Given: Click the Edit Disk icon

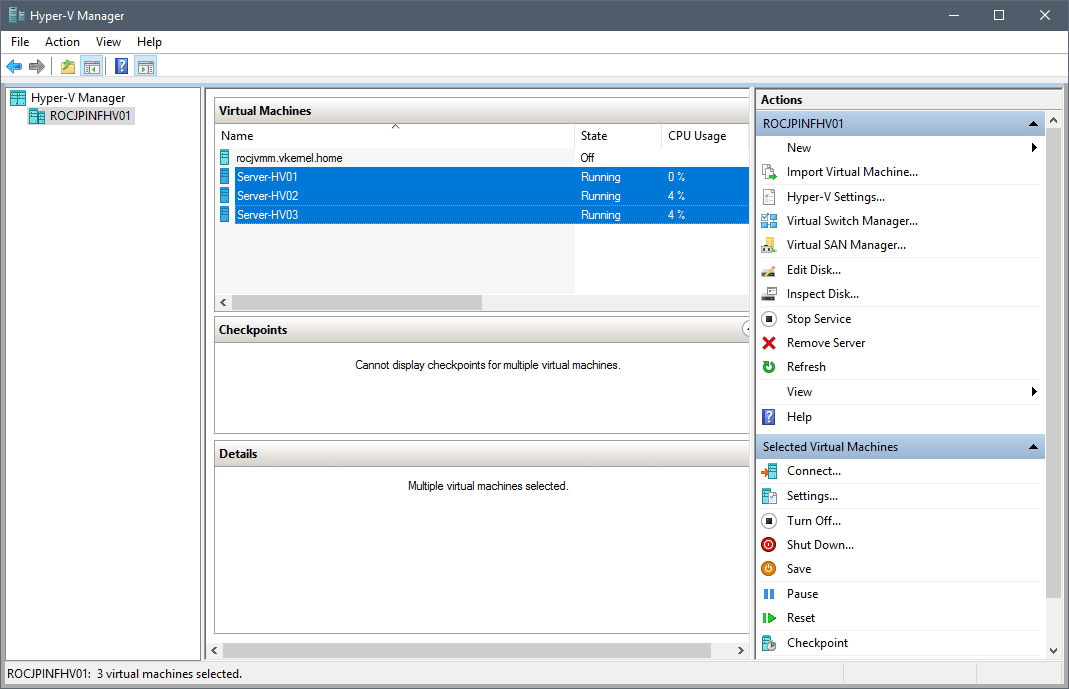Looking at the screenshot, I should [x=769, y=270].
